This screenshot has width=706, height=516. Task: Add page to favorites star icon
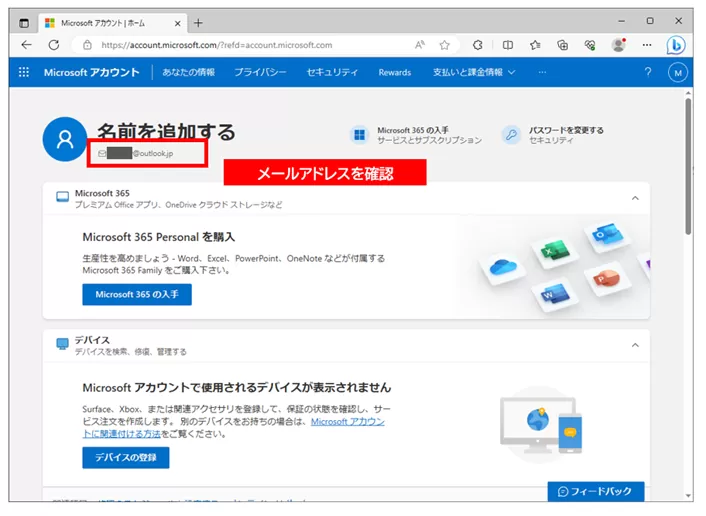444,45
